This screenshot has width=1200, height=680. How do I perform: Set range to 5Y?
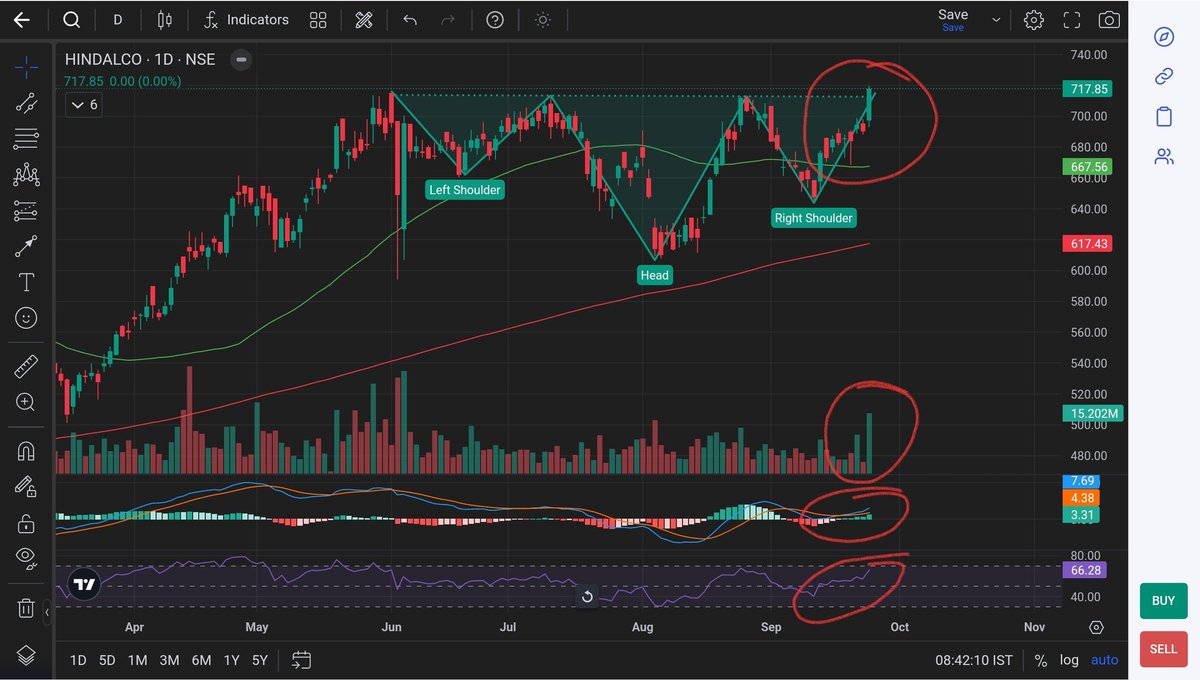260,660
